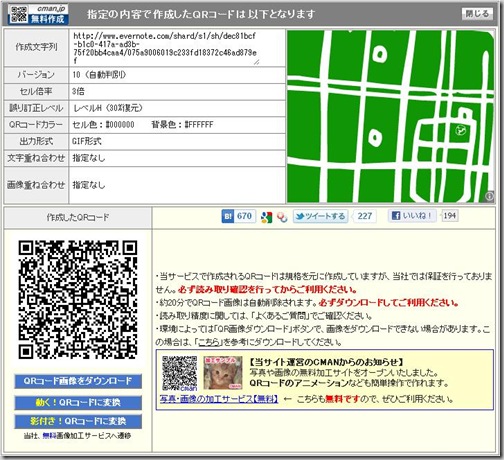Click the 誤り訂正レベル value レベルH

click(108, 108)
